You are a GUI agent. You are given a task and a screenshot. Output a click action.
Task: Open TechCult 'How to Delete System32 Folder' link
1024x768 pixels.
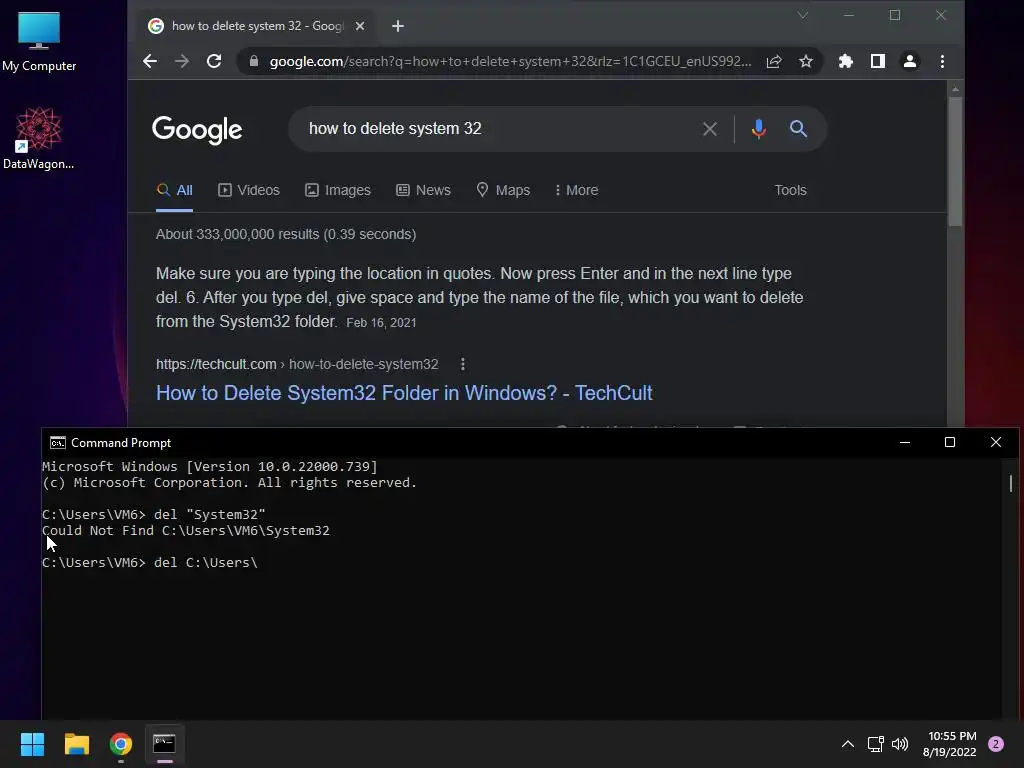[404, 393]
